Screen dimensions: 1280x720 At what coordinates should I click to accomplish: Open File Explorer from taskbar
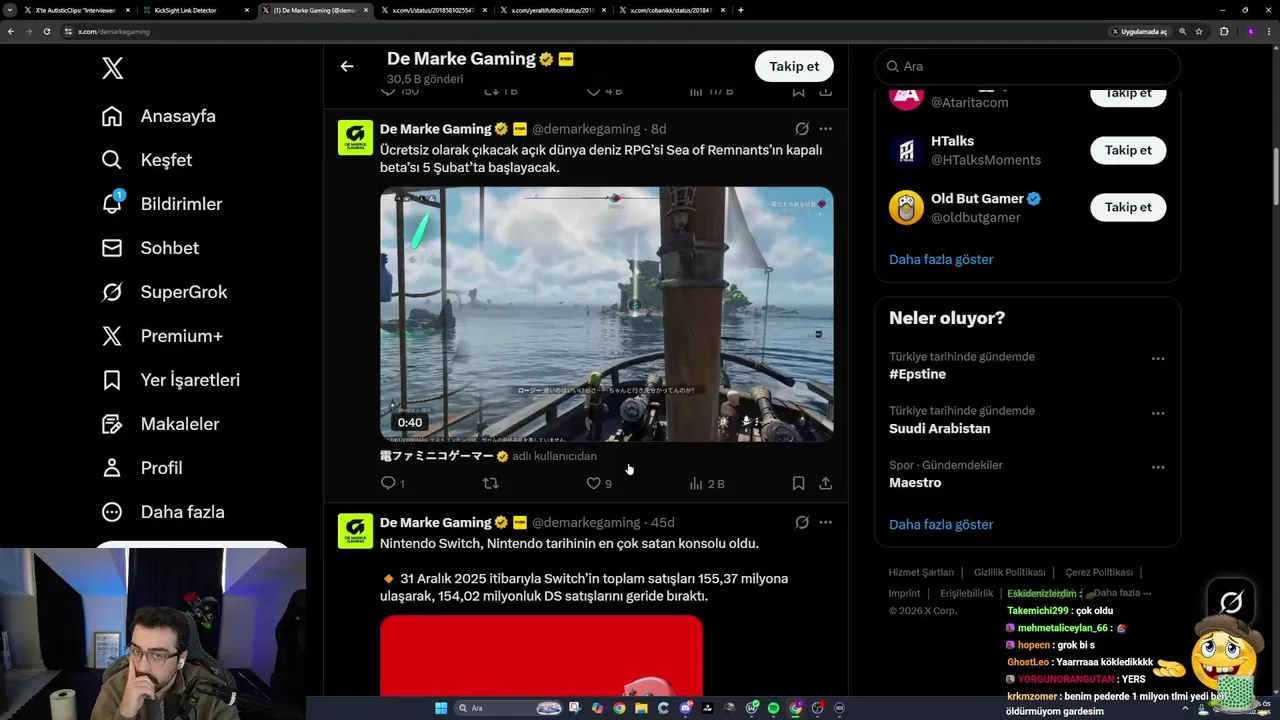tap(641, 708)
